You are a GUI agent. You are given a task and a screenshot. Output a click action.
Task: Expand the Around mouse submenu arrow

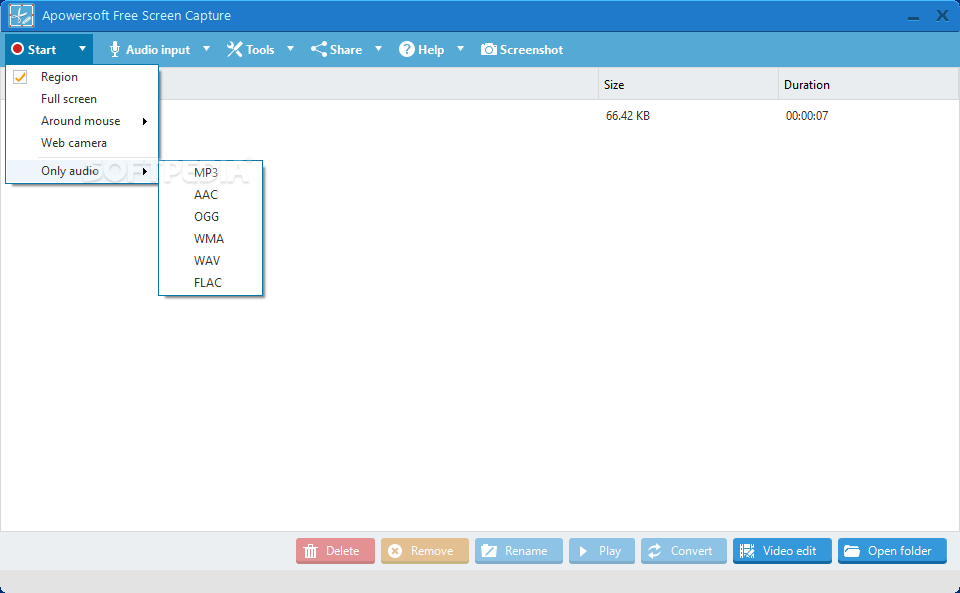145,121
